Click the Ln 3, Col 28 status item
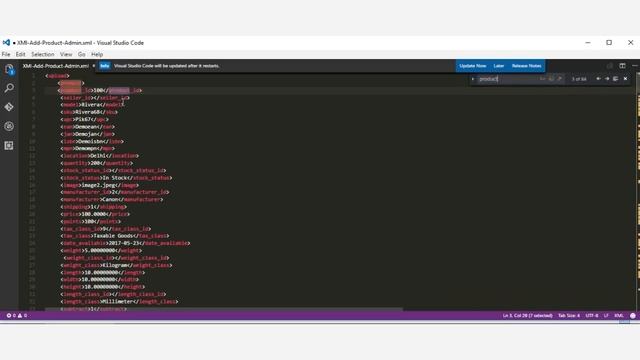Screen dimensions: 640x360 [527, 316]
